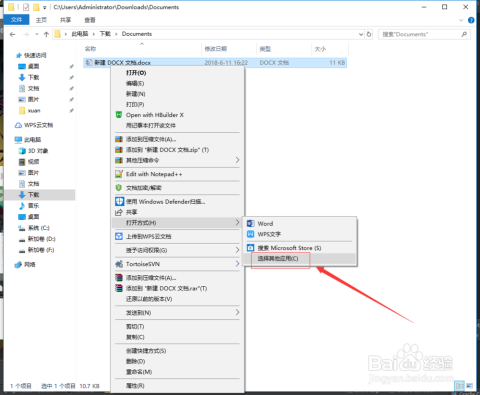Click the 文档加密/解密 green shield icon
The width and height of the screenshot is (480, 395).
point(119,188)
